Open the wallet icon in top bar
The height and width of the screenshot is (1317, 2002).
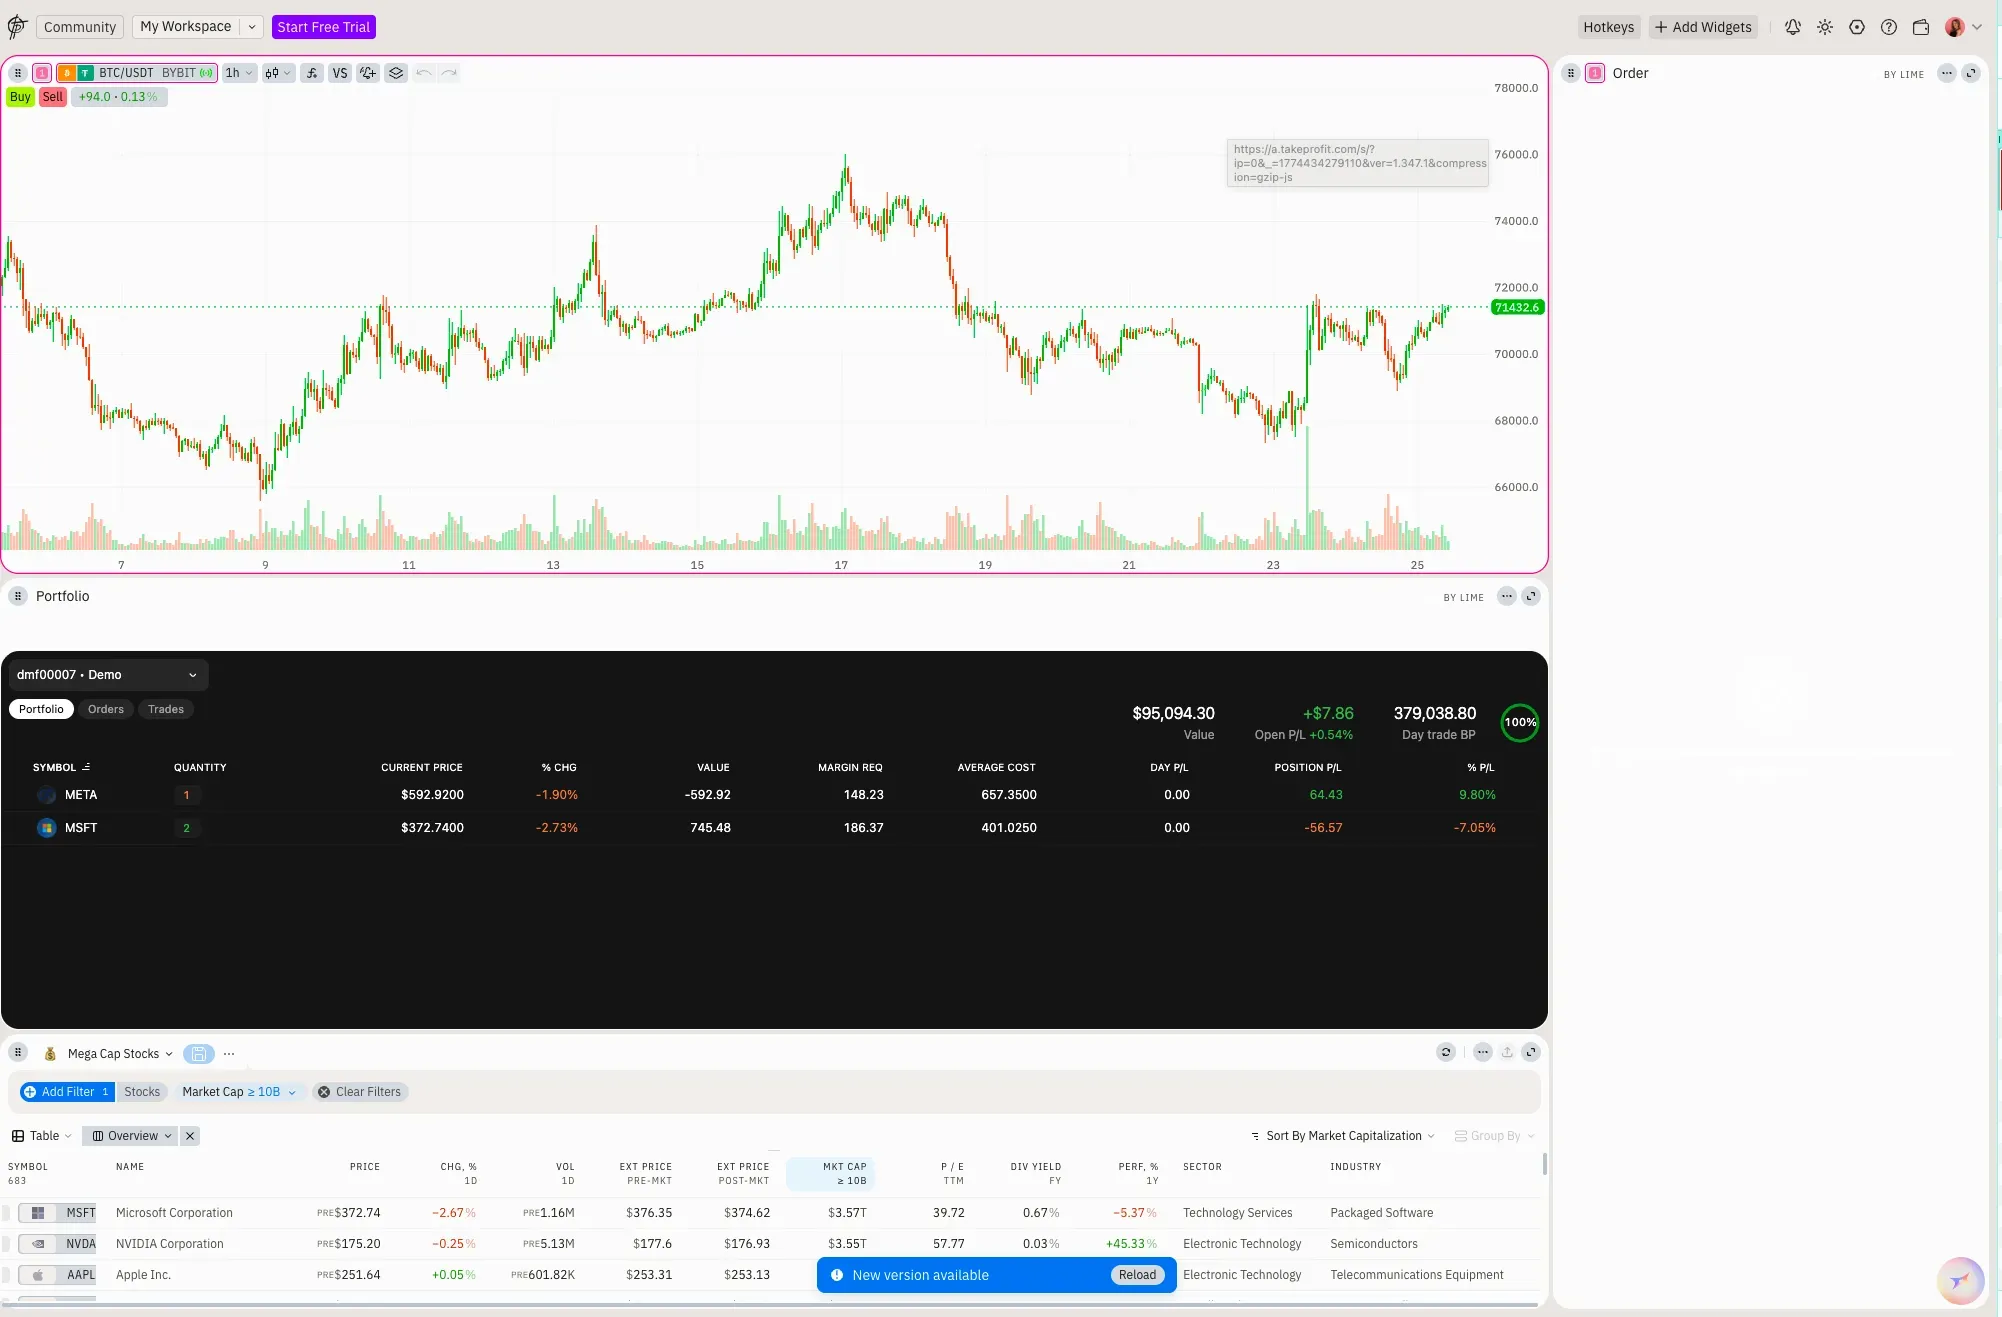[x=1921, y=27]
